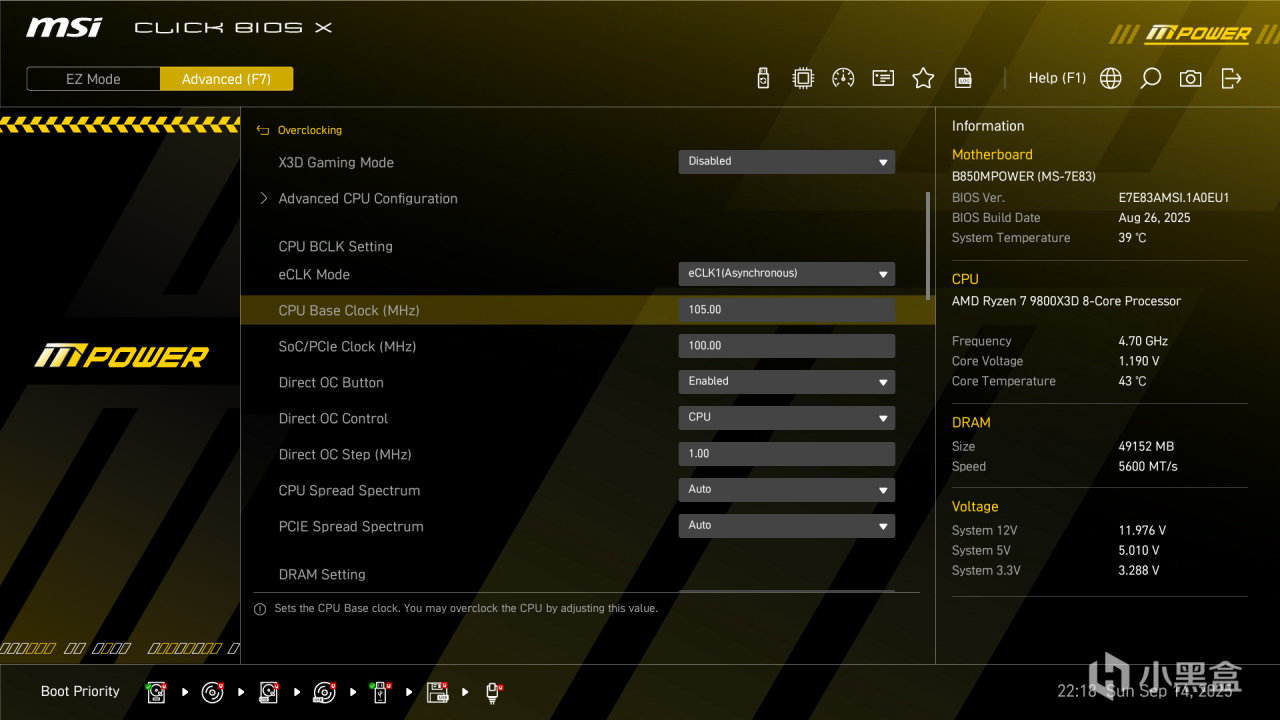
Task: Select the plain CD/DVD boot device icon
Action: pos(213,691)
